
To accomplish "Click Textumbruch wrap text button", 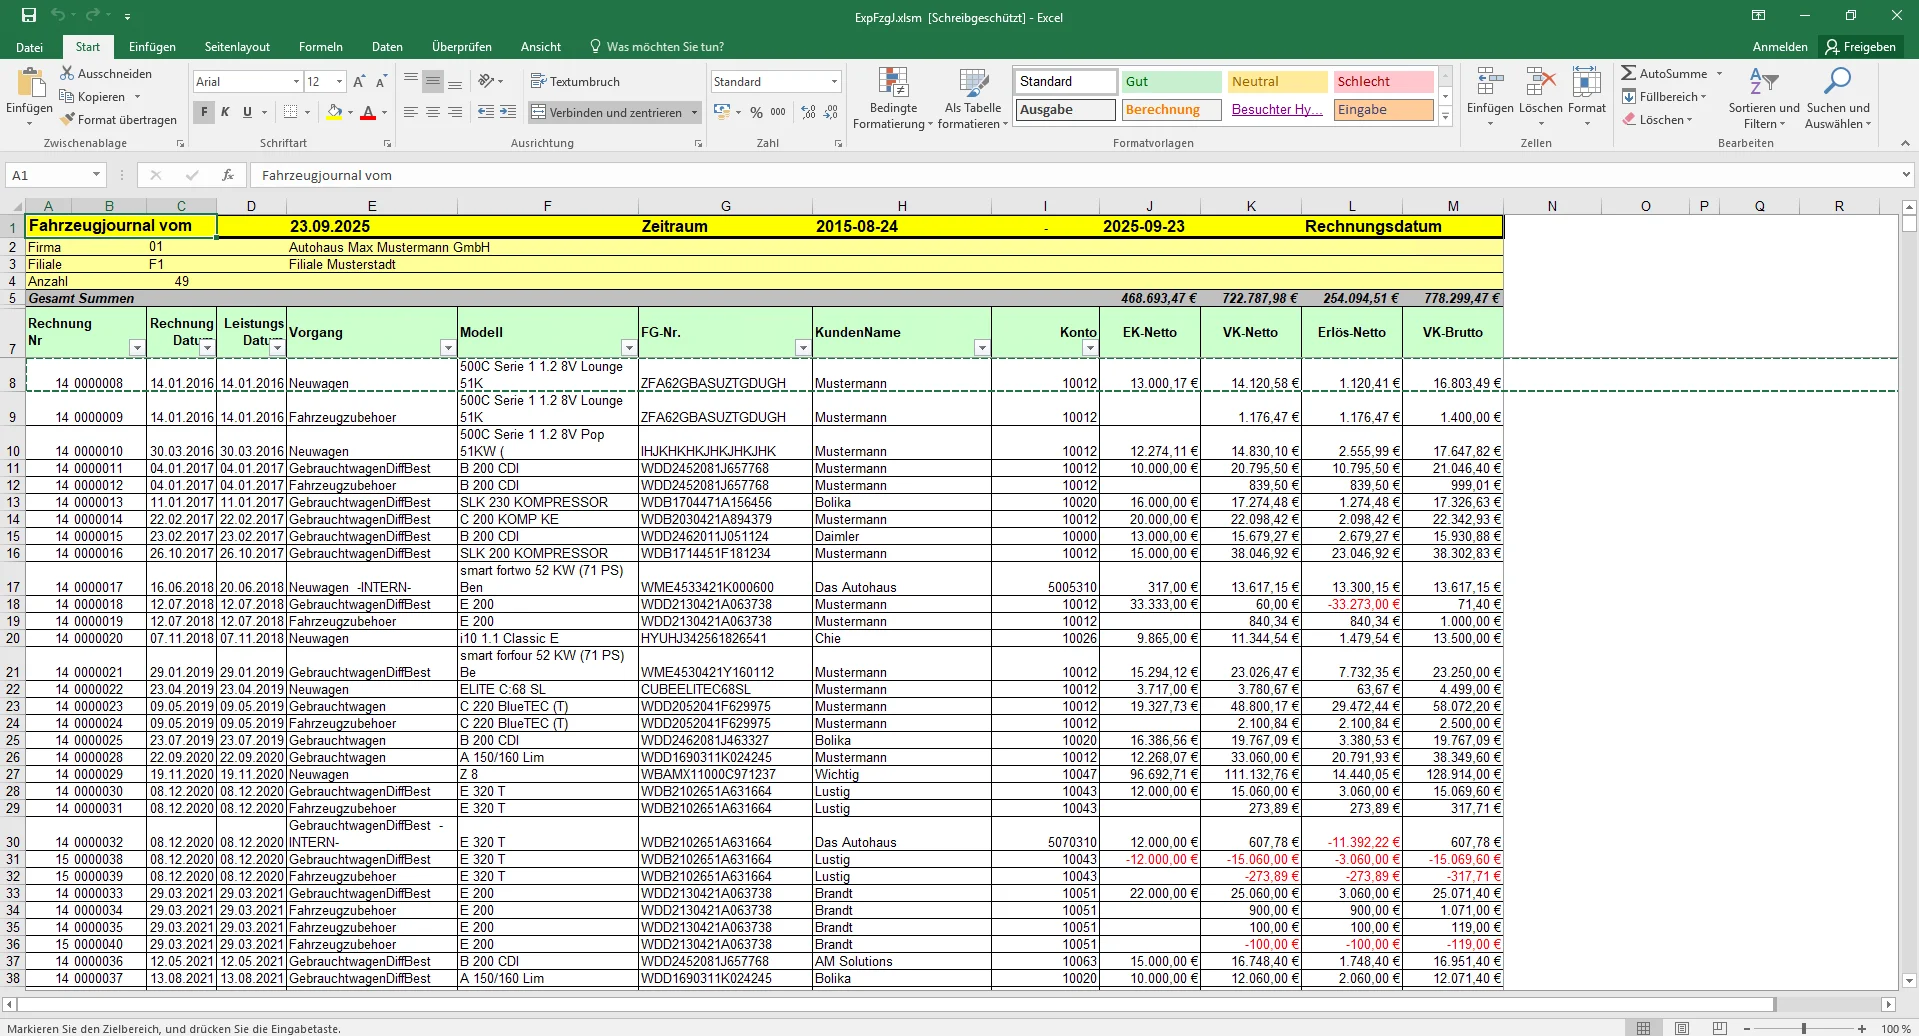I will click(x=575, y=81).
